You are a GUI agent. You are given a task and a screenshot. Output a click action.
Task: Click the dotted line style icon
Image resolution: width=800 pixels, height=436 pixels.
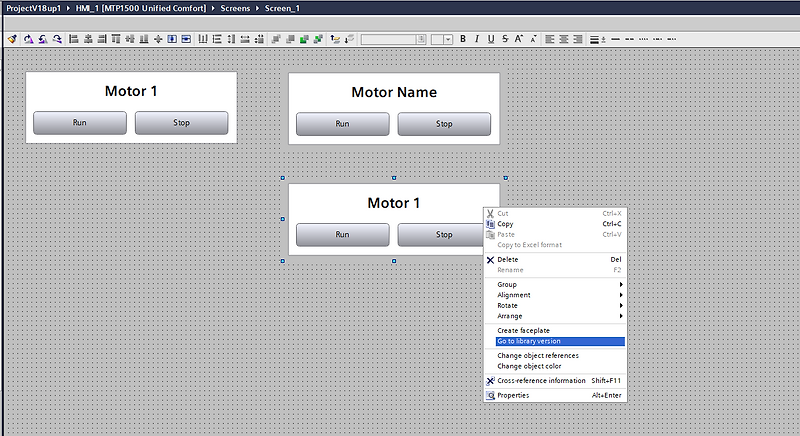[x=644, y=39]
